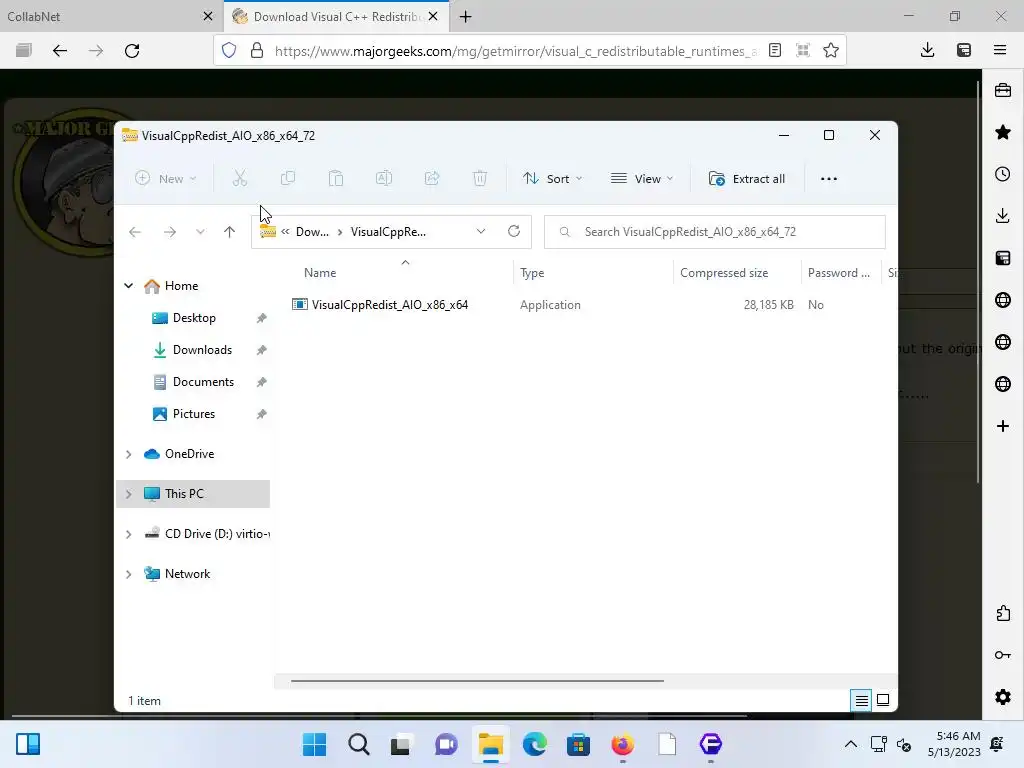1024x768 pixels.
Task: Open settings gear in browser sidebar
Action: pos(1002,697)
